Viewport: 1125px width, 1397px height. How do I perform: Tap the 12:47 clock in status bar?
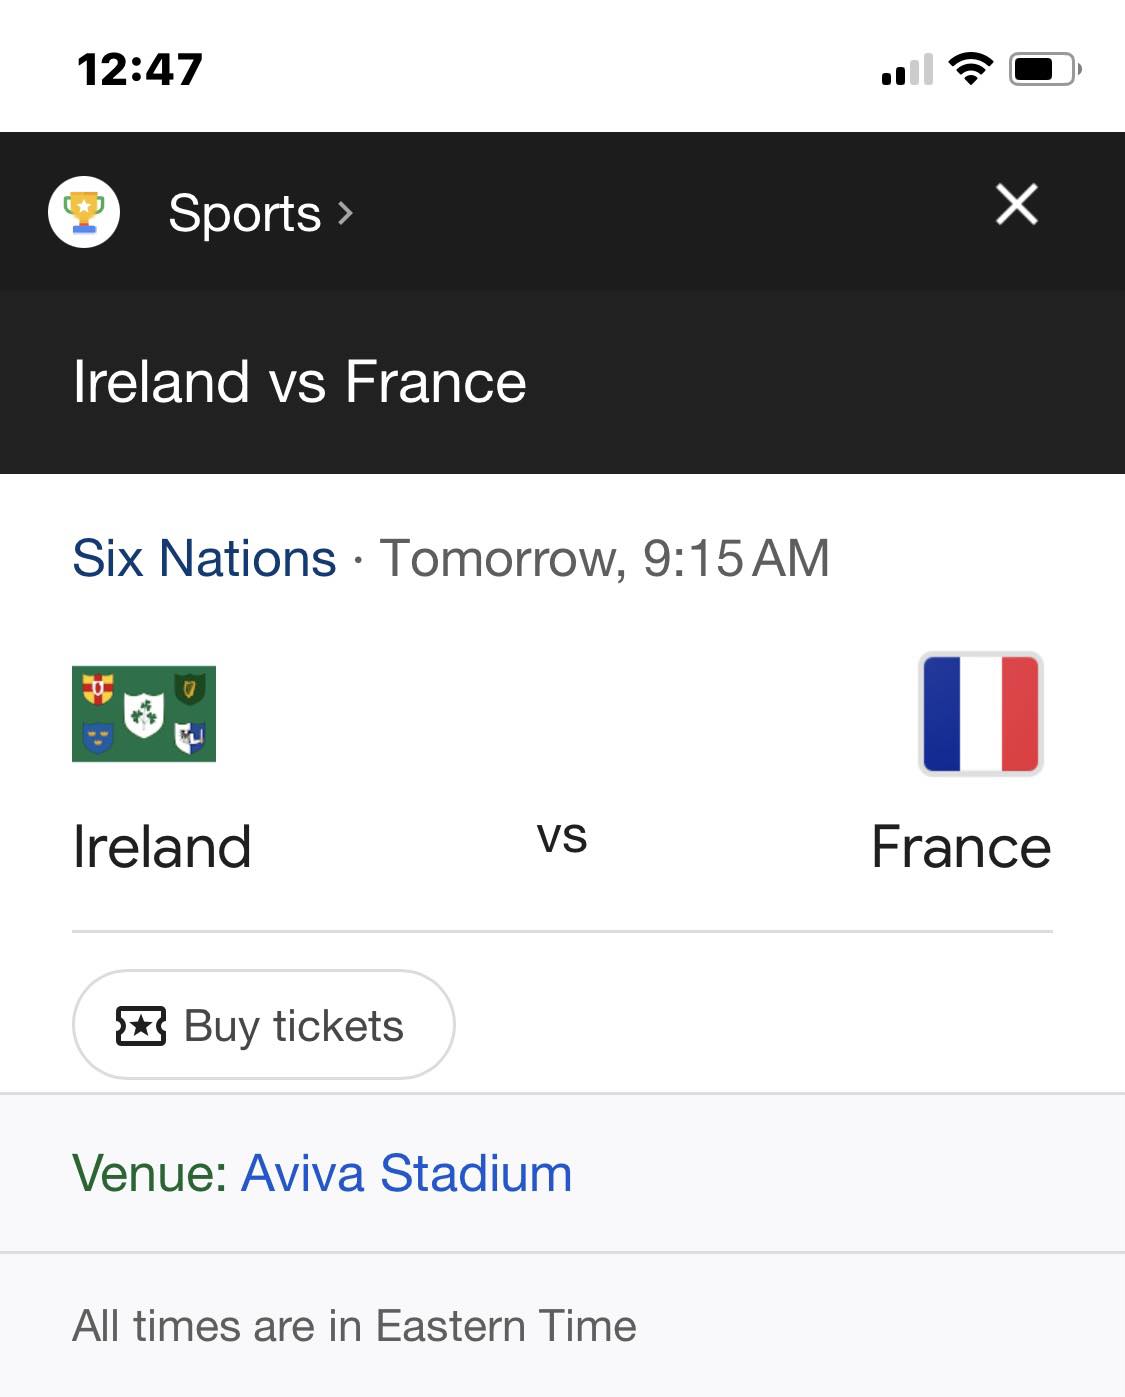(140, 70)
